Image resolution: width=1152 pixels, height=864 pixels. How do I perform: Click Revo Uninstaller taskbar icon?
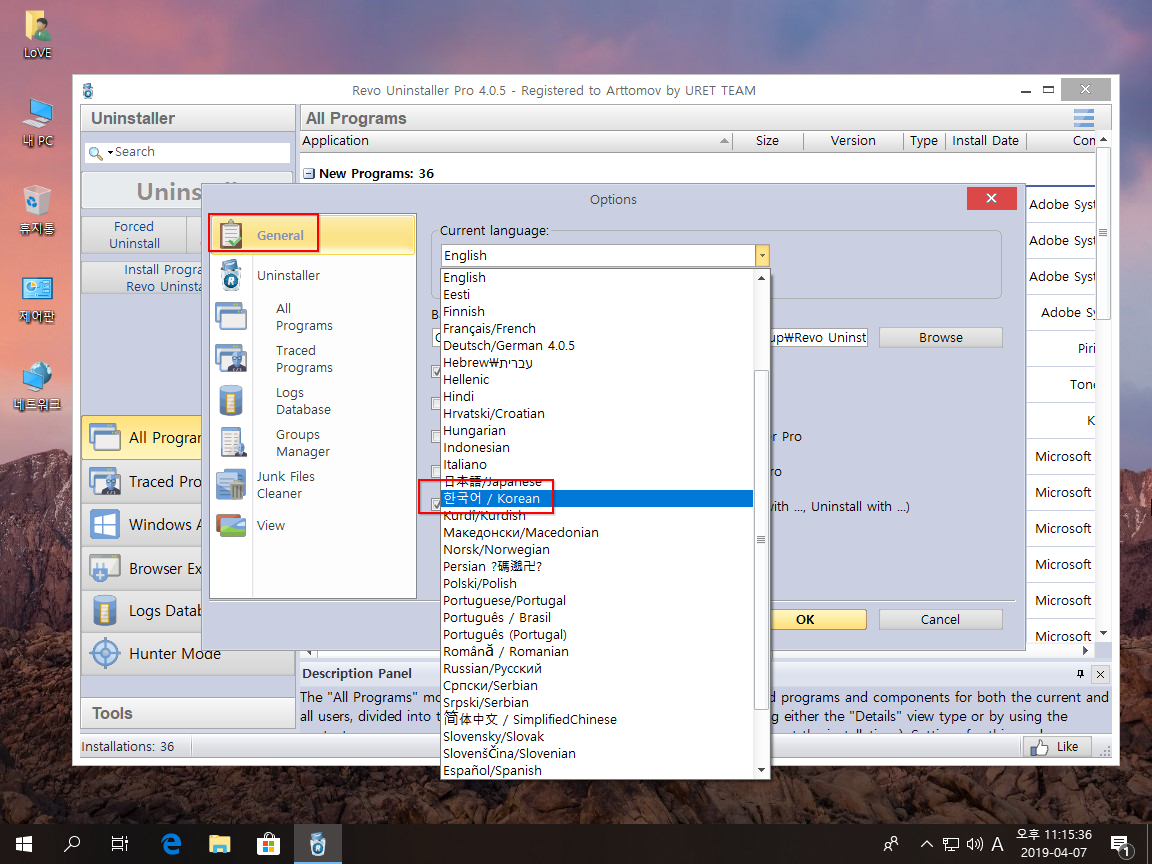pyautogui.click(x=317, y=843)
